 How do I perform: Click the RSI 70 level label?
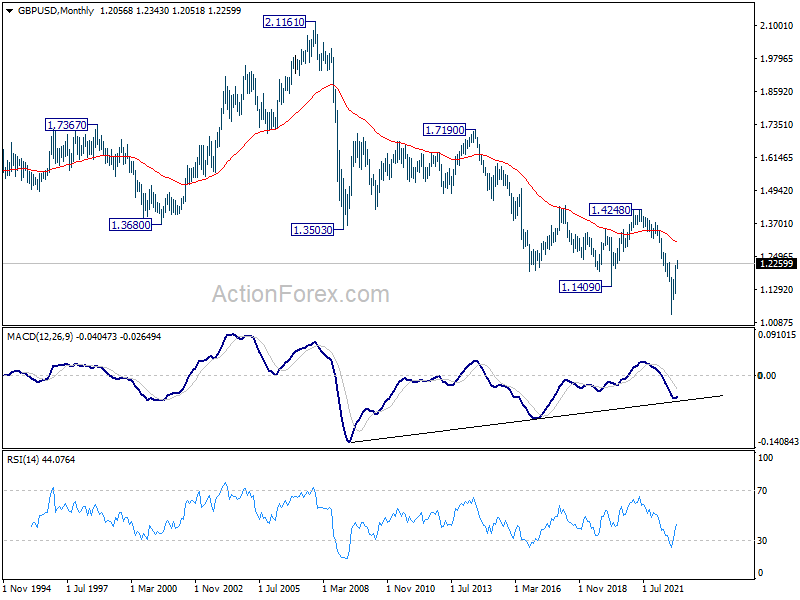tap(762, 491)
